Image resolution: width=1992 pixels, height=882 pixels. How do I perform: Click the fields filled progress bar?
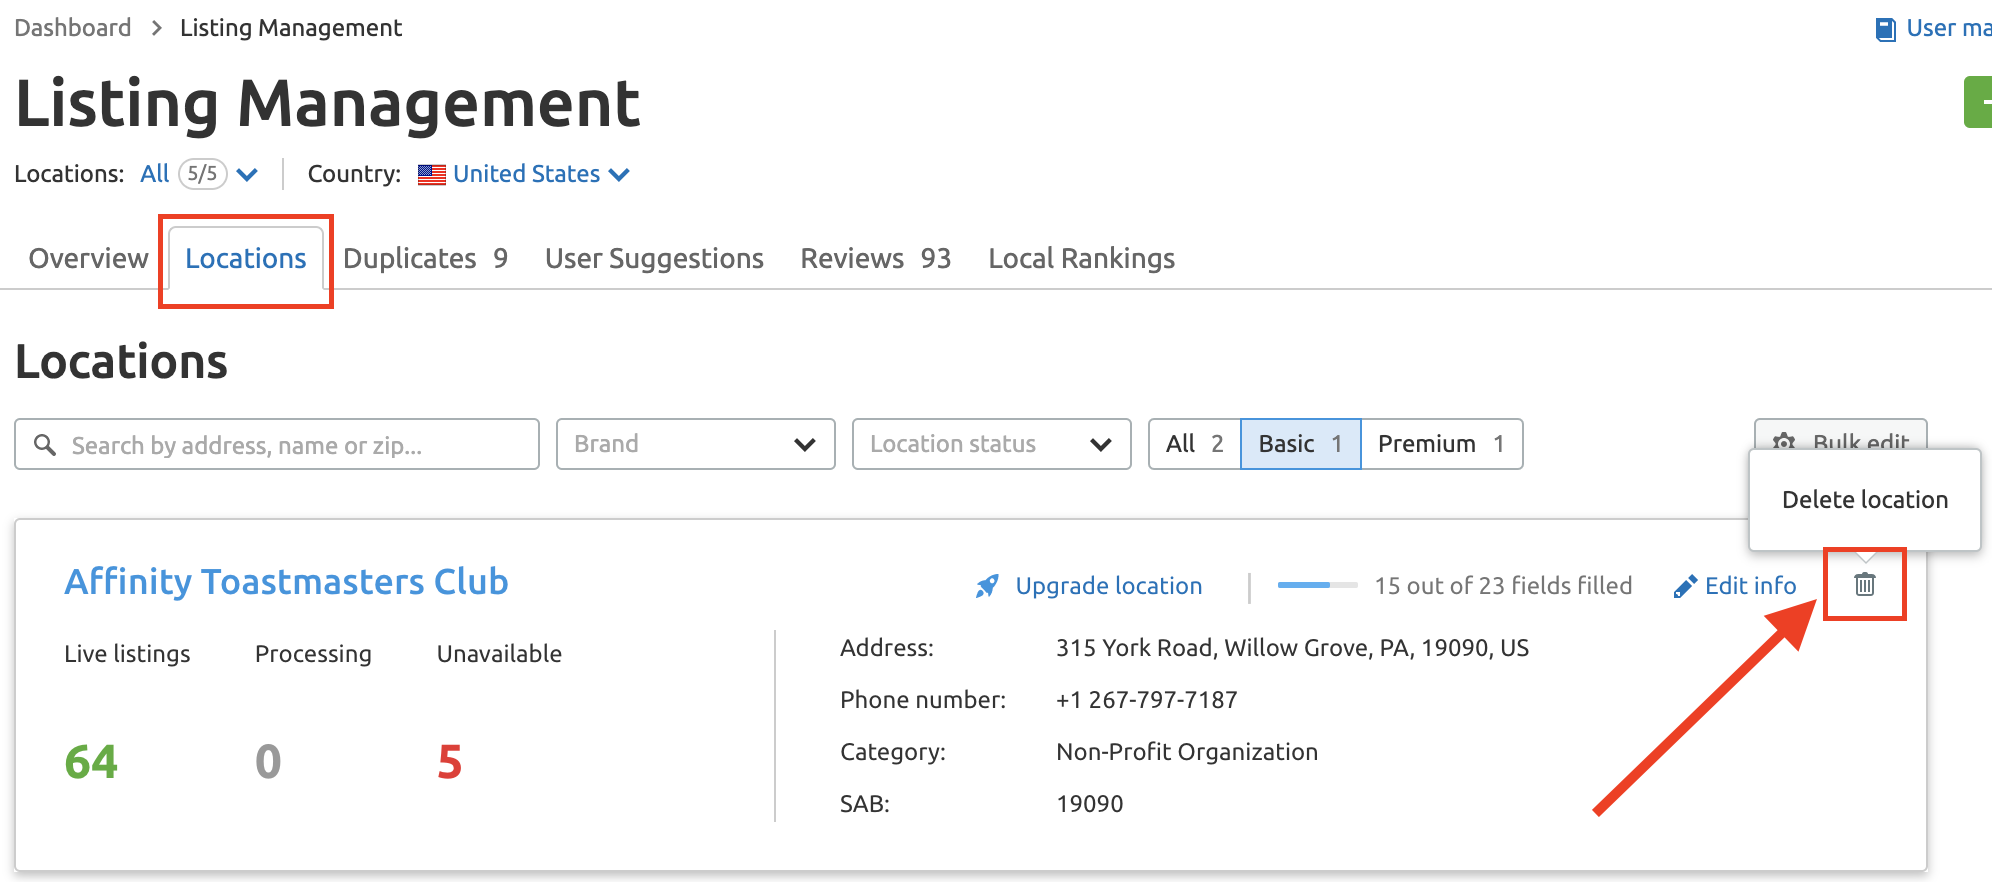point(1317,585)
